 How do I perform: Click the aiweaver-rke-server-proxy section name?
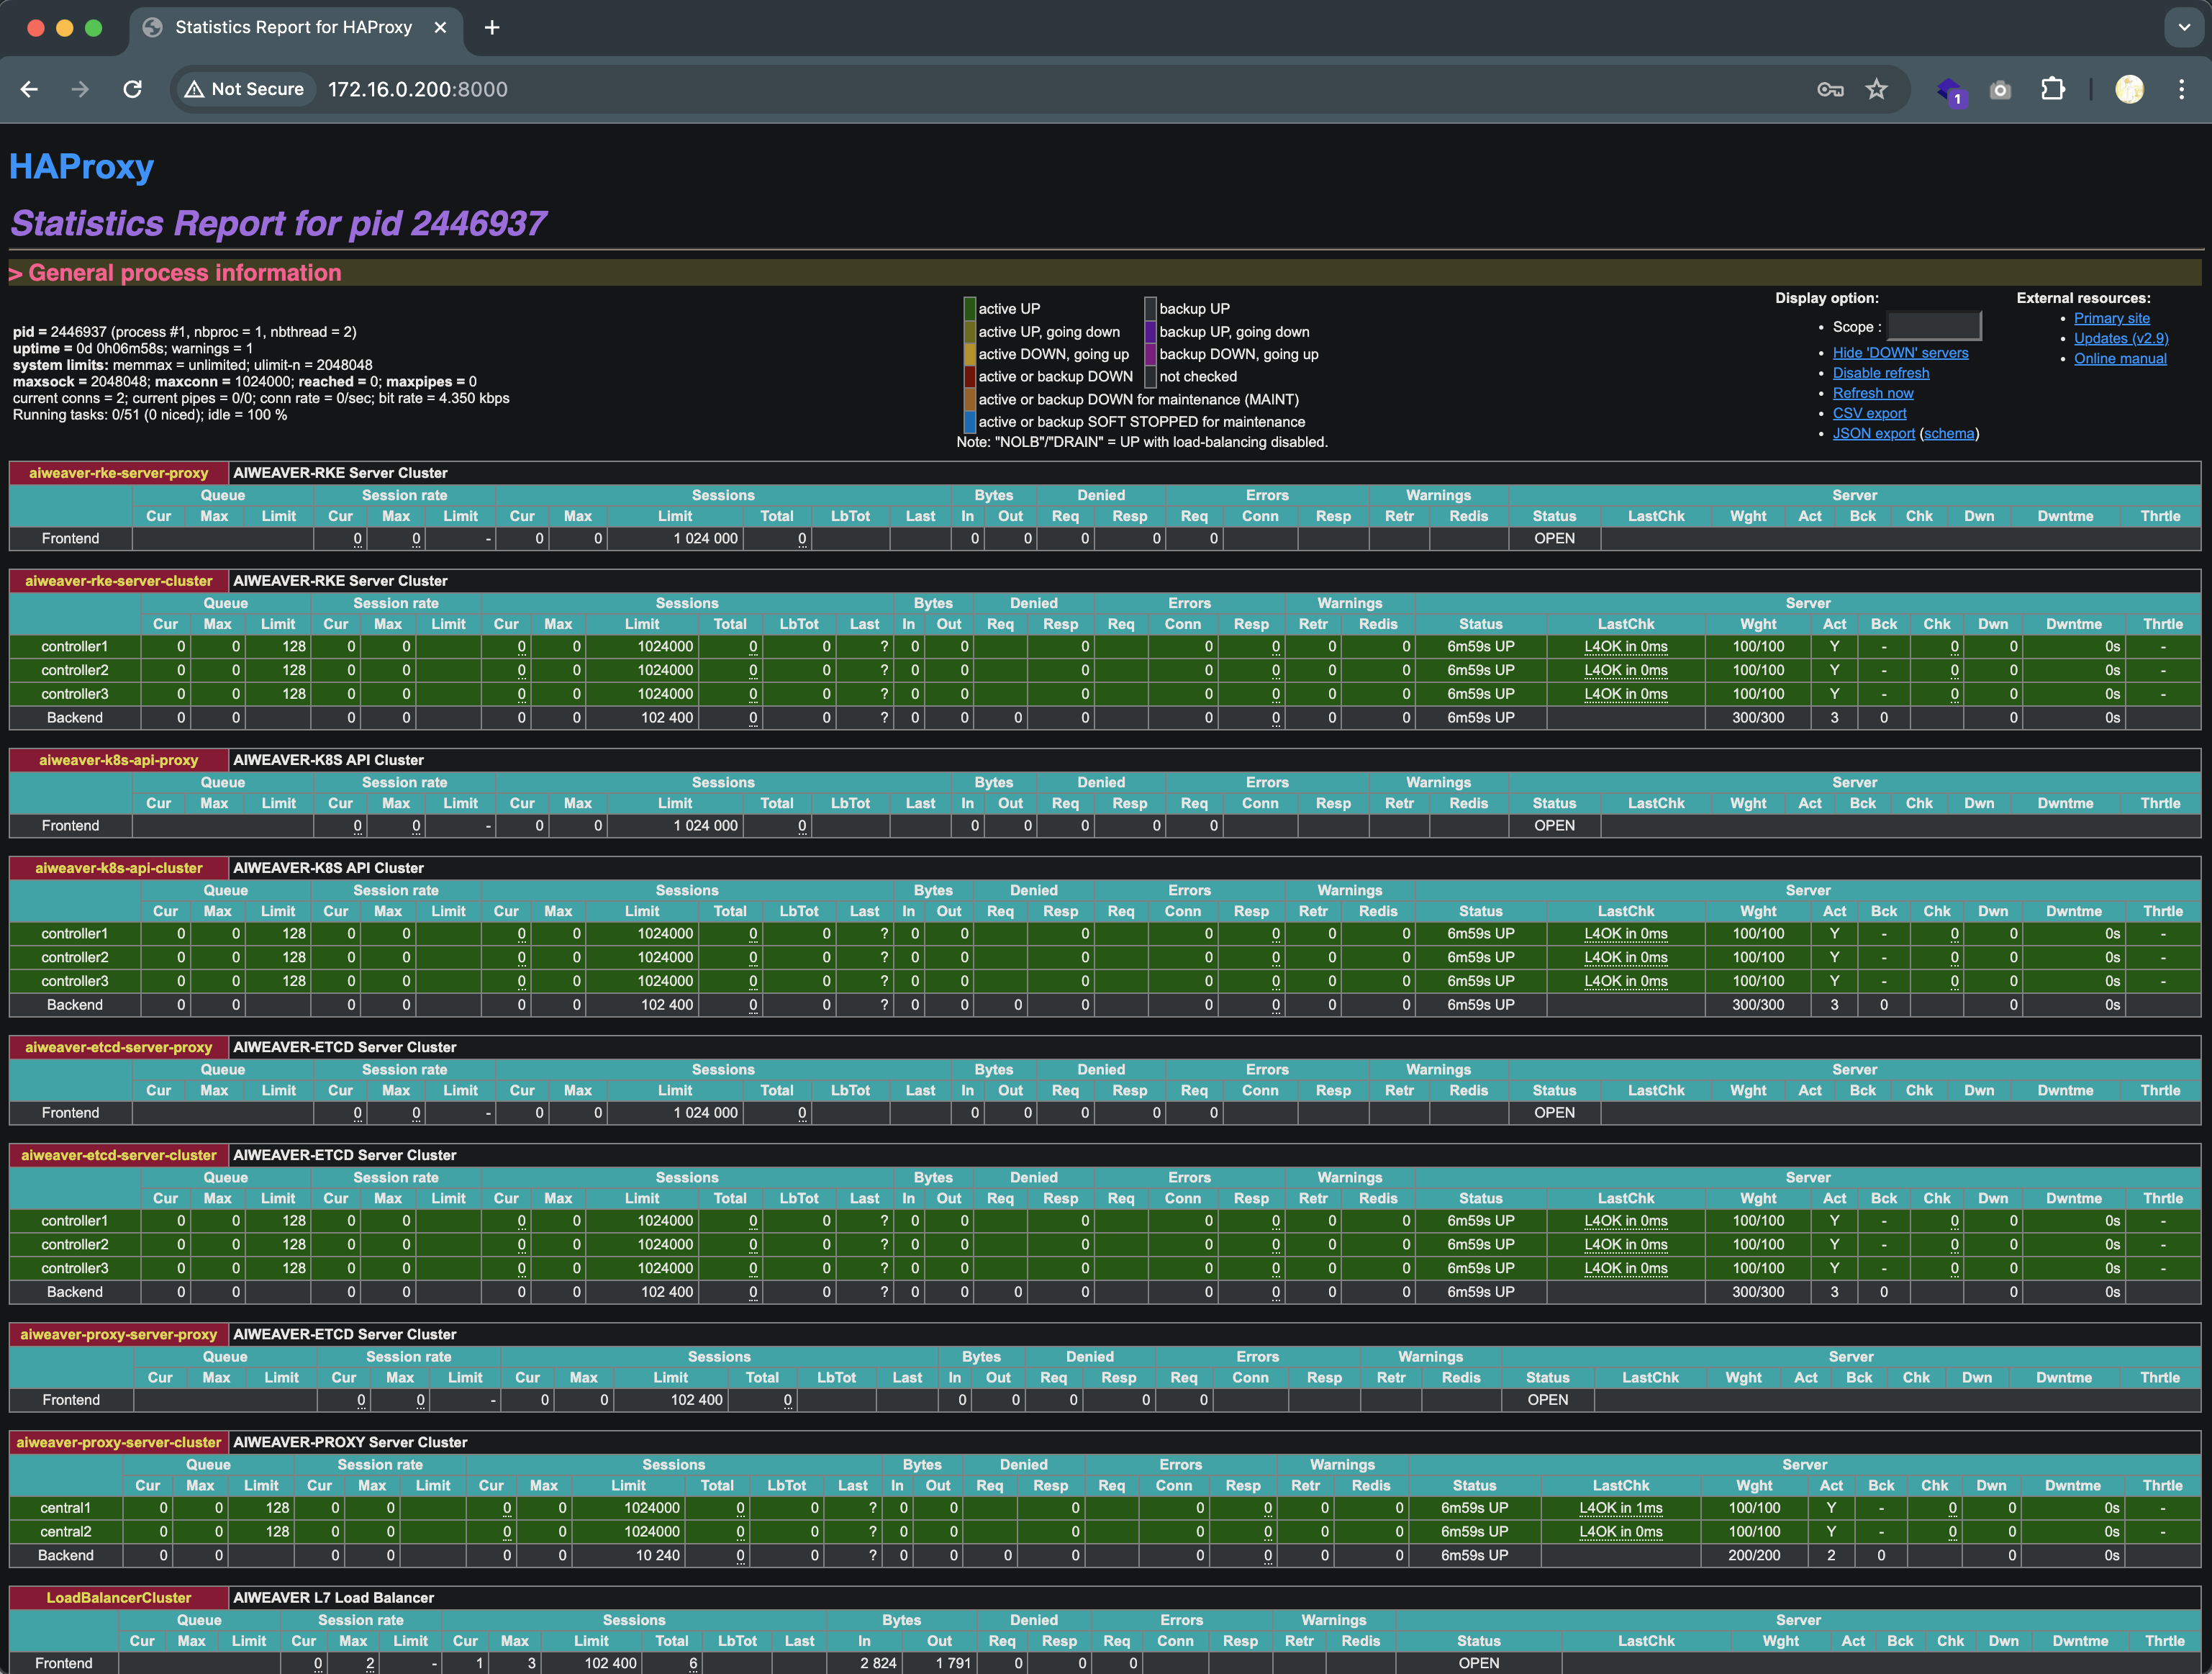click(x=118, y=473)
